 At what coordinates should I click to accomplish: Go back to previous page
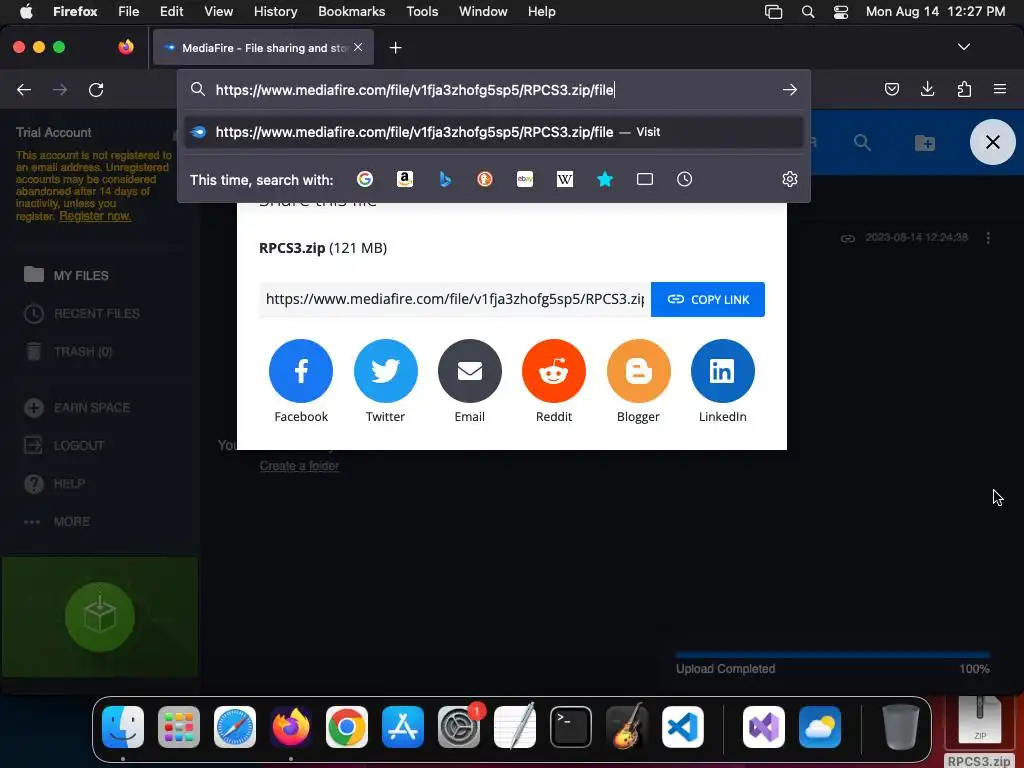coord(24,89)
